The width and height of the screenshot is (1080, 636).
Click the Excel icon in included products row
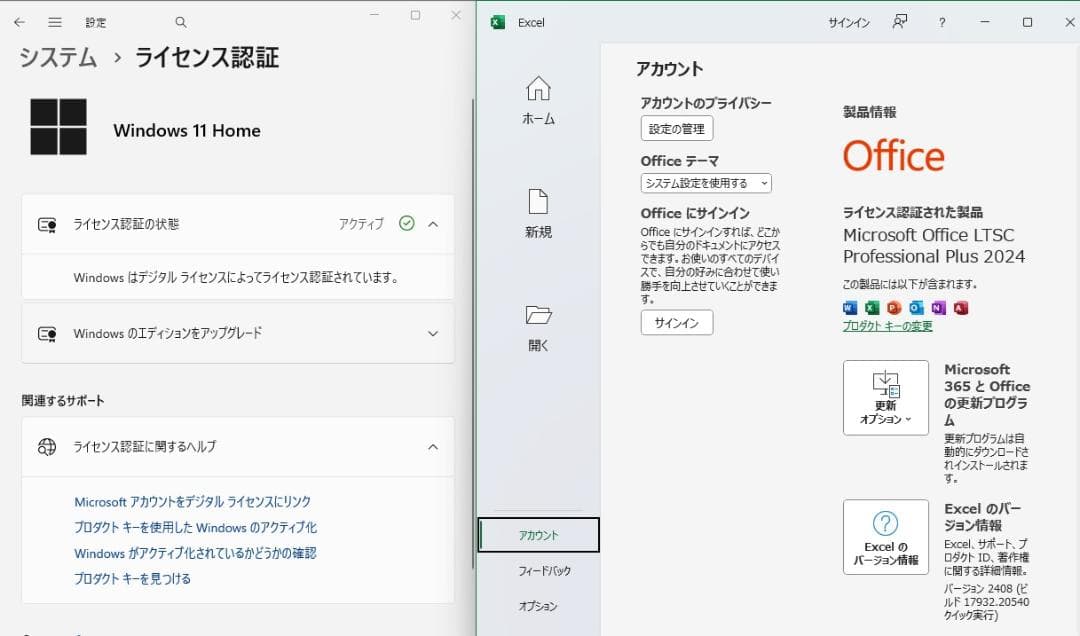coord(872,307)
